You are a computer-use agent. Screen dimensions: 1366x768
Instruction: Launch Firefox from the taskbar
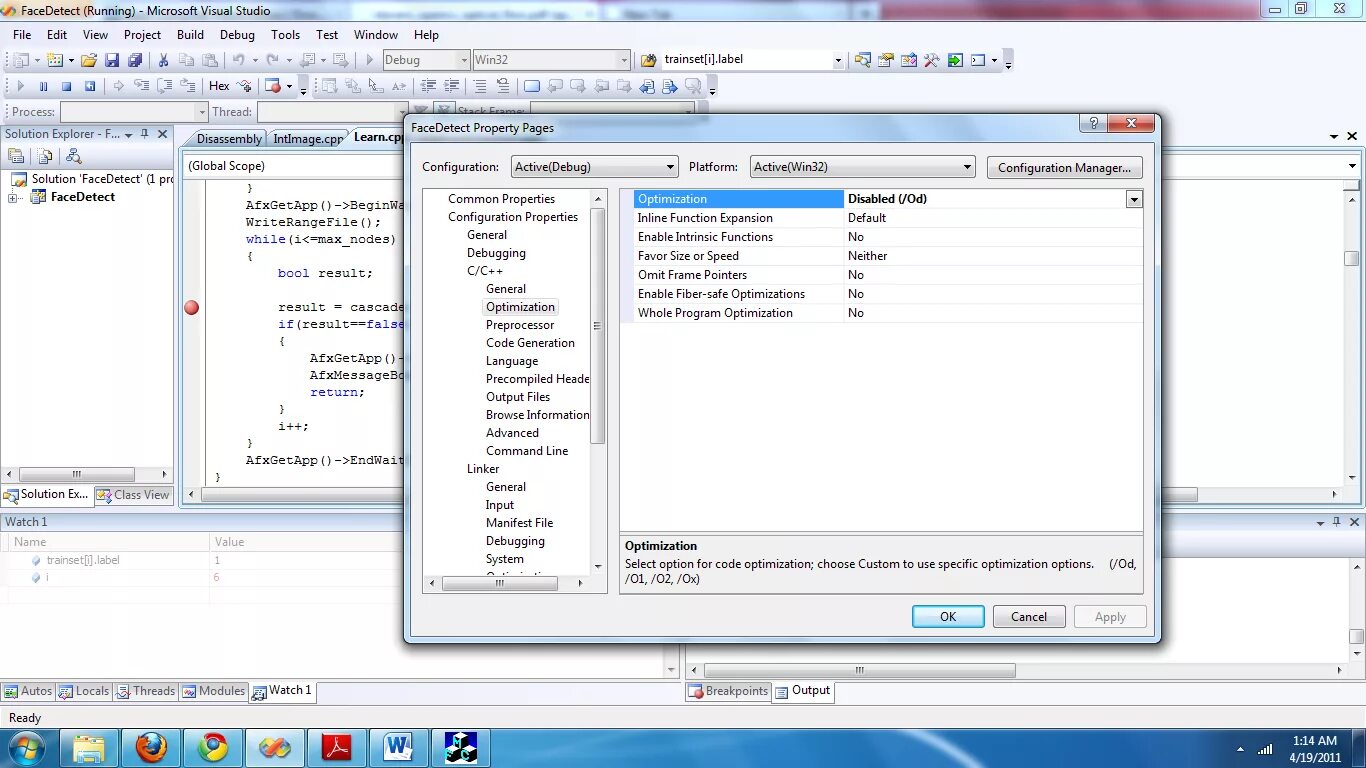click(x=151, y=747)
